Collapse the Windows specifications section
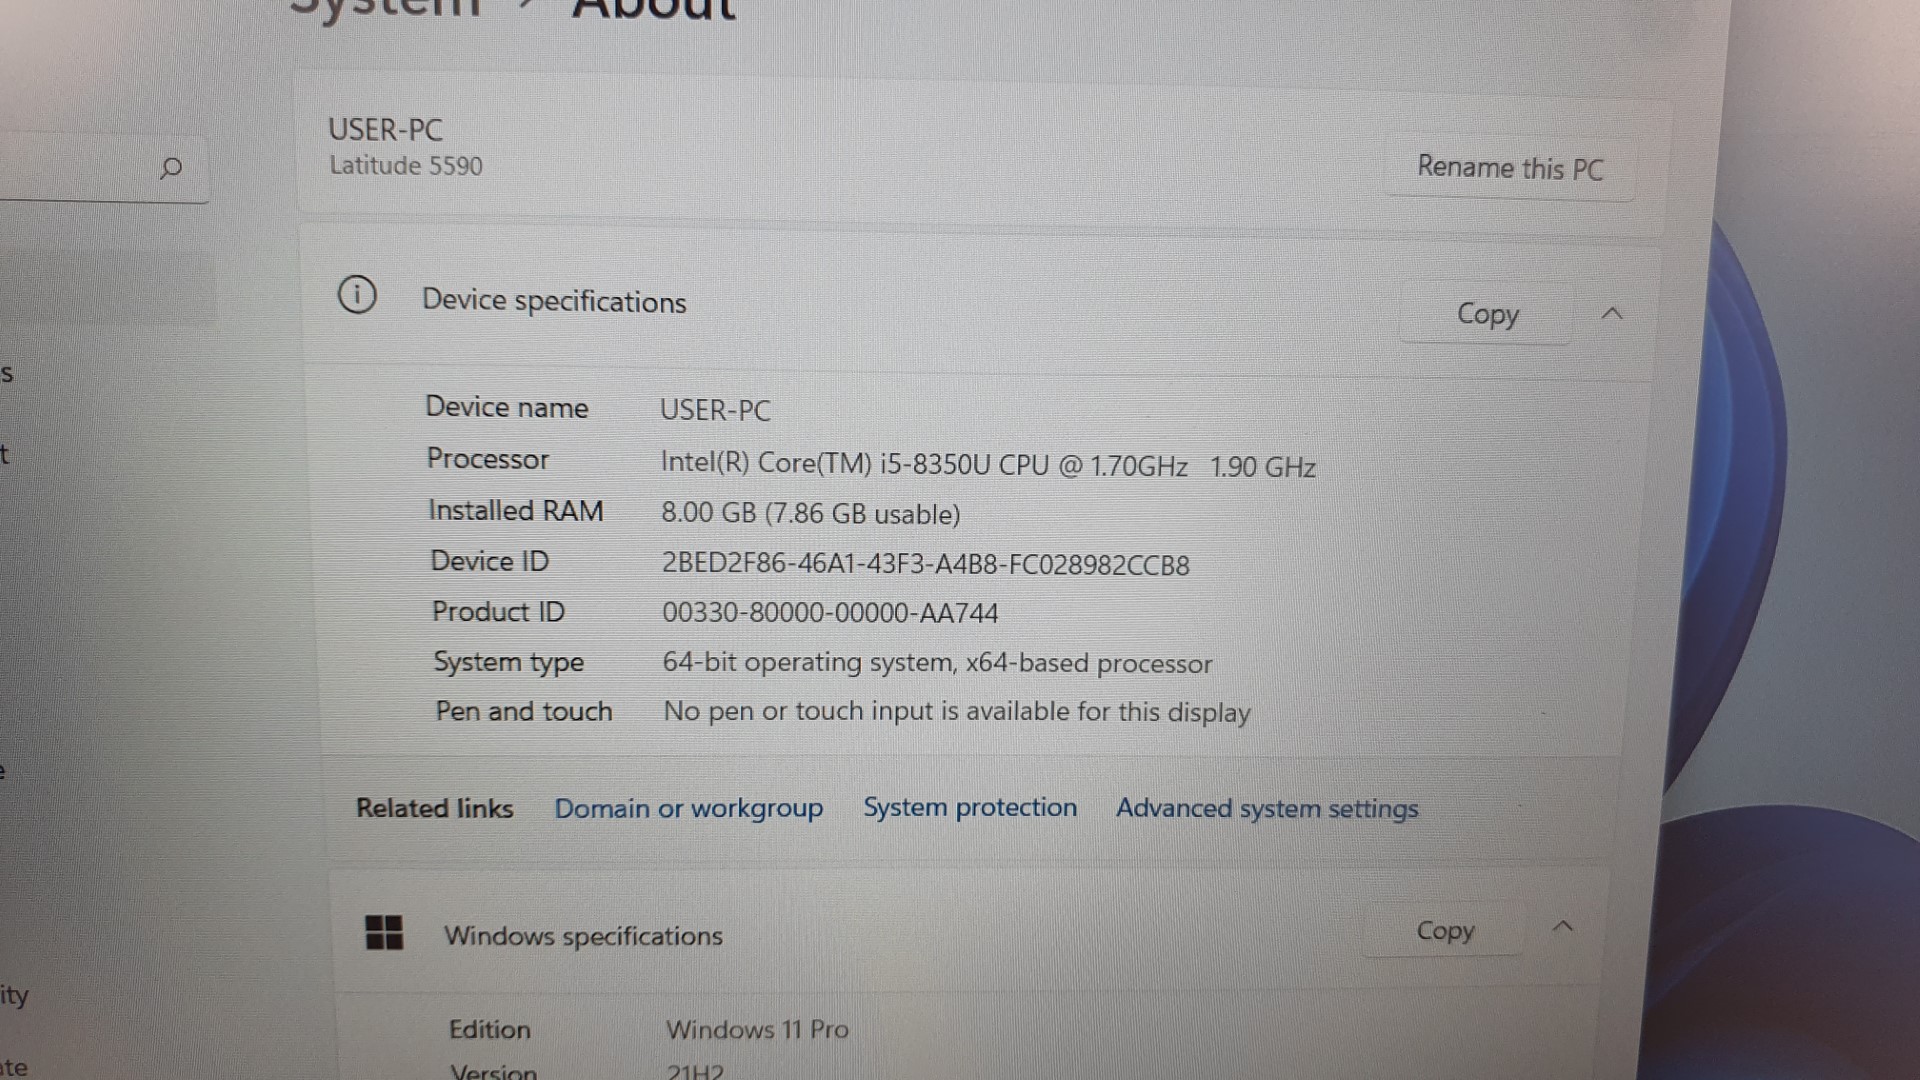Viewport: 1920px width, 1080px height. (x=1562, y=927)
